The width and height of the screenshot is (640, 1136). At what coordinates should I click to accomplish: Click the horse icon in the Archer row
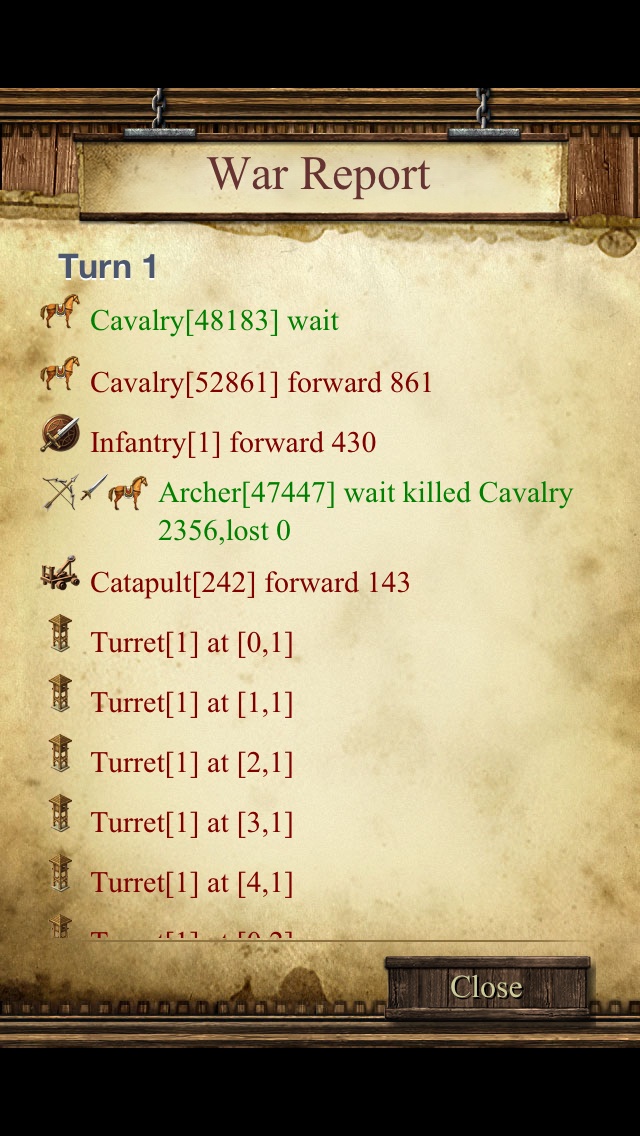(x=128, y=493)
